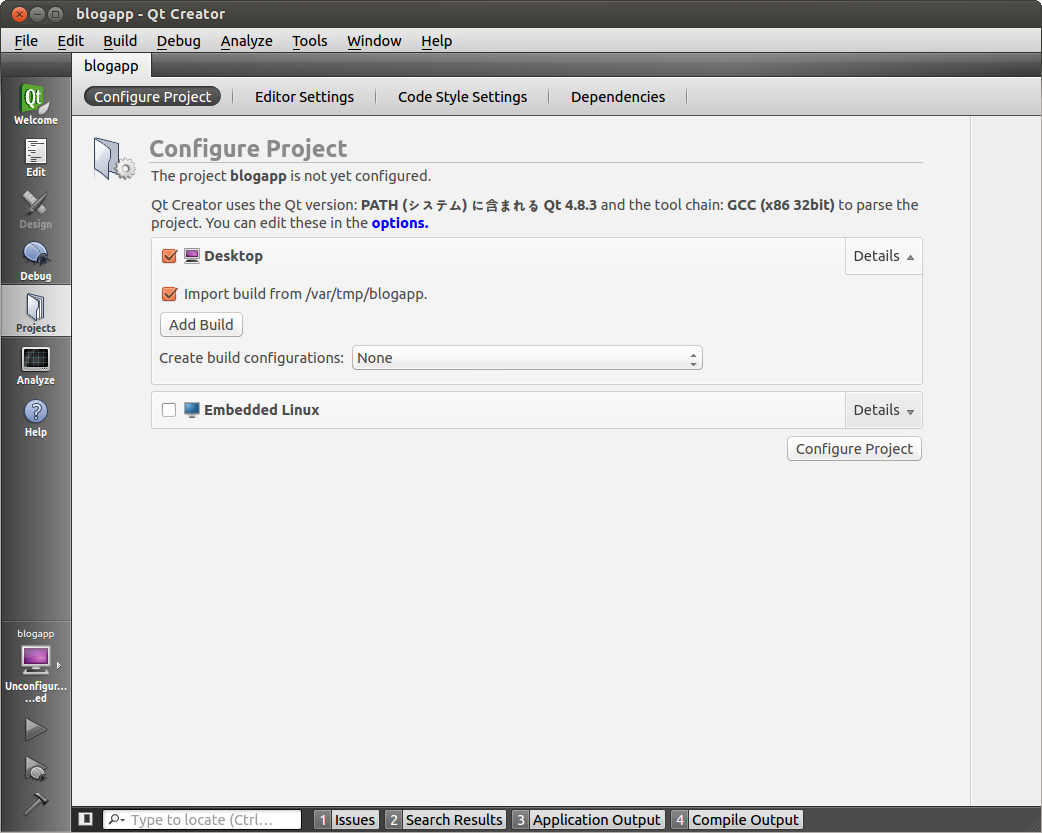1042x833 pixels.
Task: Switch to Dependencies tab
Action: [x=618, y=96]
